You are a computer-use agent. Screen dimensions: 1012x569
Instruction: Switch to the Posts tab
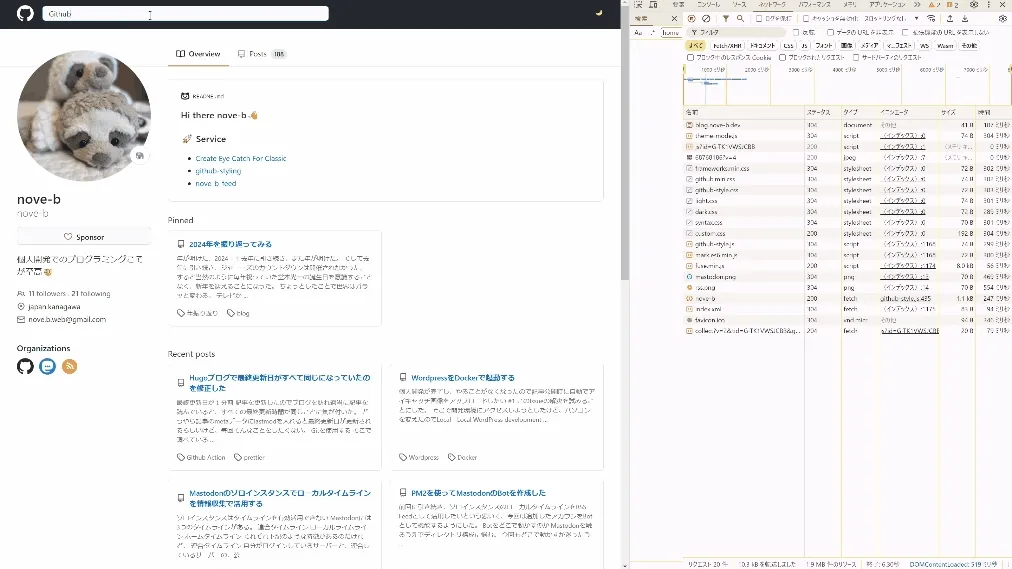[x=260, y=54]
